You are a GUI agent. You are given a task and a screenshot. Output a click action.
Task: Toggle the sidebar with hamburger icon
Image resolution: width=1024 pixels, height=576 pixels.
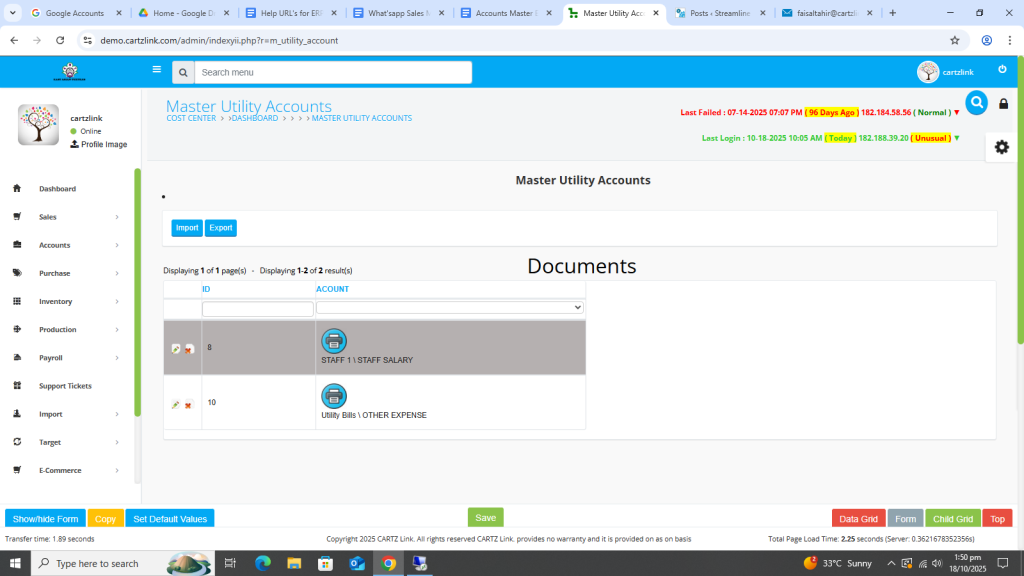(x=157, y=70)
